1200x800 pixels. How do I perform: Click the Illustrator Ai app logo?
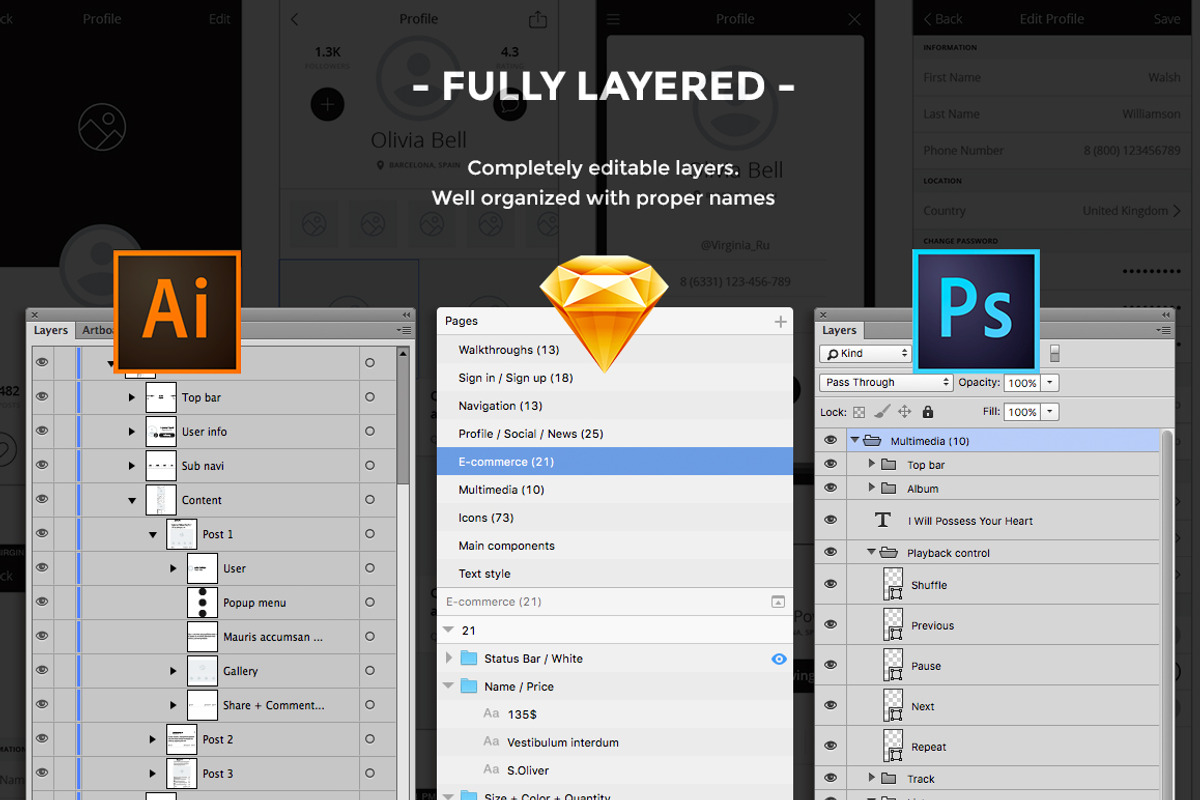[178, 312]
